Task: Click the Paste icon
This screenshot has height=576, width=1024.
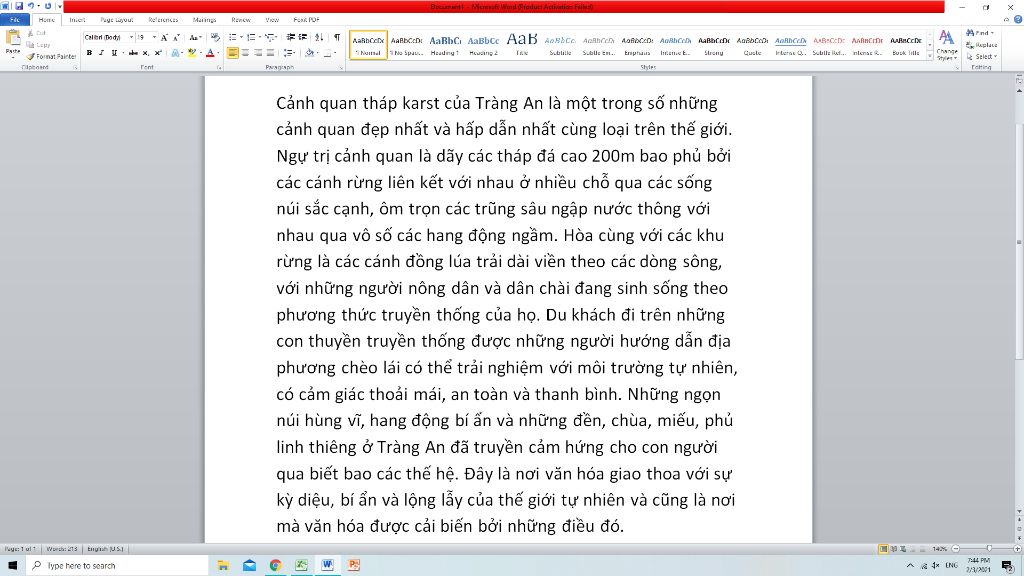Action: [x=12, y=38]
